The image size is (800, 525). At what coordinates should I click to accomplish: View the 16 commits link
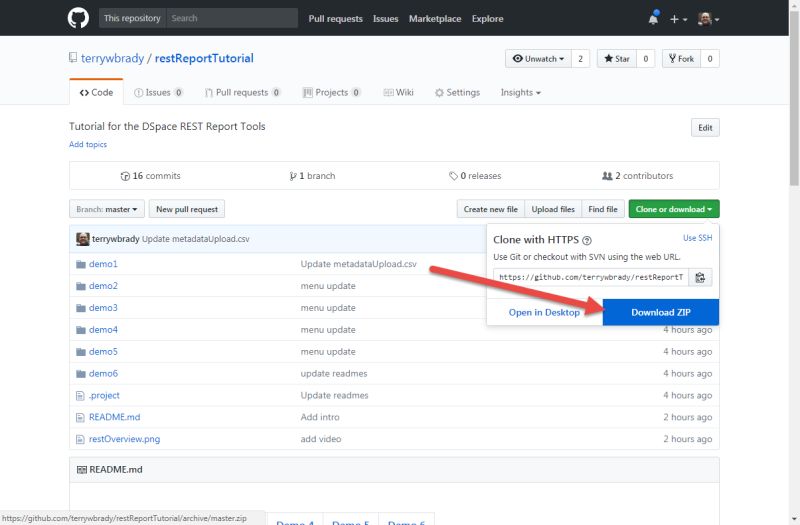151,176
